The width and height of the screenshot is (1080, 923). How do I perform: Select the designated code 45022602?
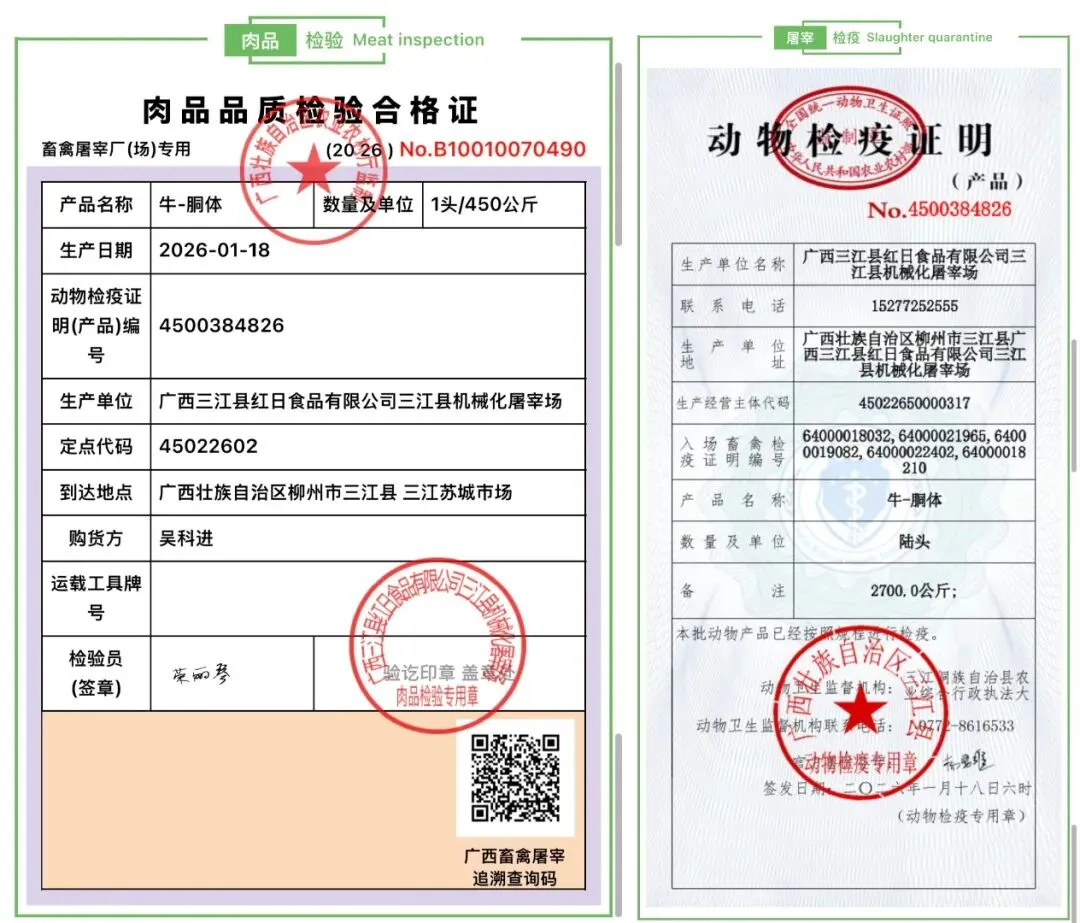click(208, 446)
